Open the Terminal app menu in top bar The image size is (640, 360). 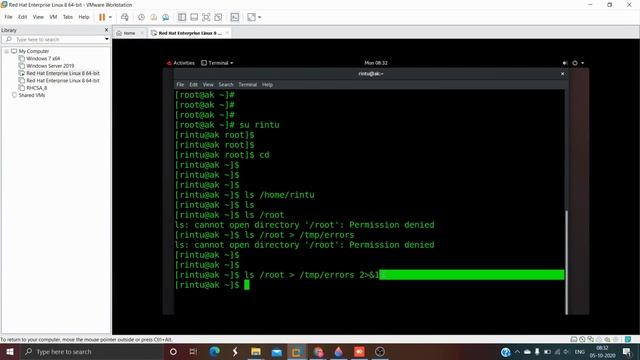[217, 63]
